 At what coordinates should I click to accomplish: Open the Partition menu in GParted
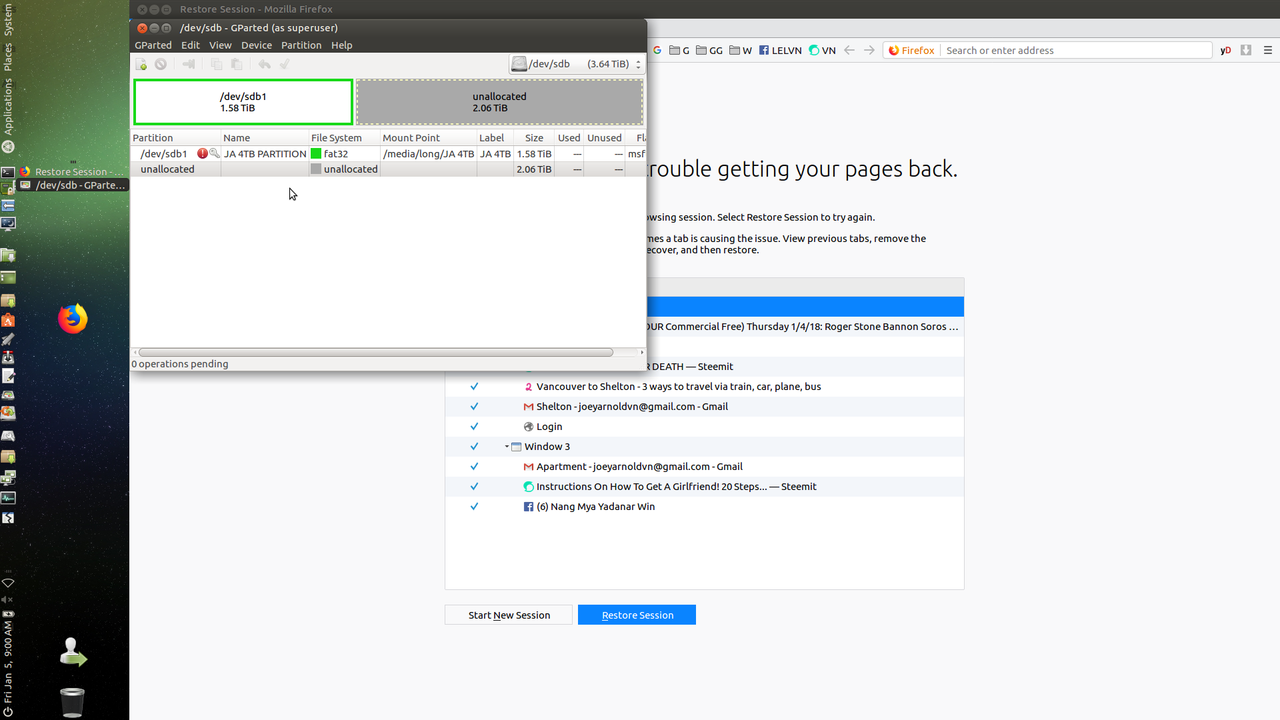(x=301, y=45)
